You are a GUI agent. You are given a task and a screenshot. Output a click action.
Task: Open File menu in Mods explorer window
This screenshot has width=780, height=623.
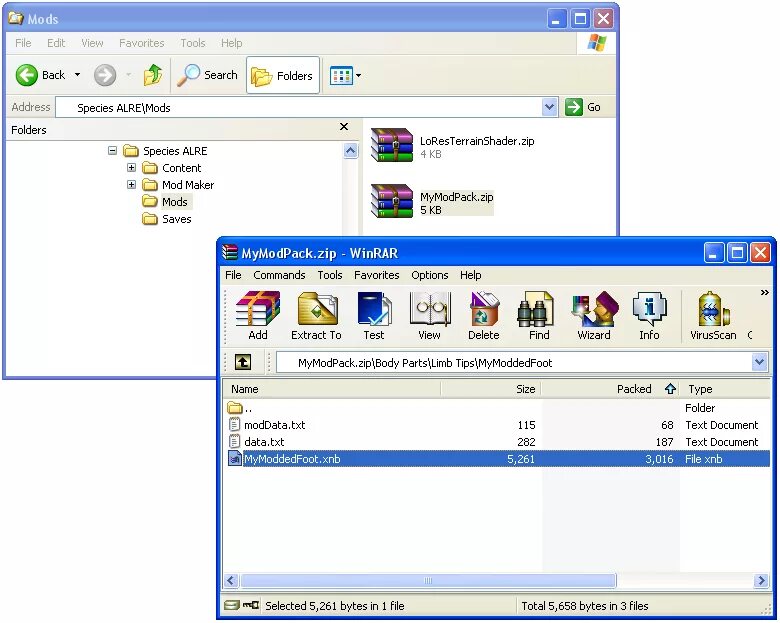click(x=23, y=43)
